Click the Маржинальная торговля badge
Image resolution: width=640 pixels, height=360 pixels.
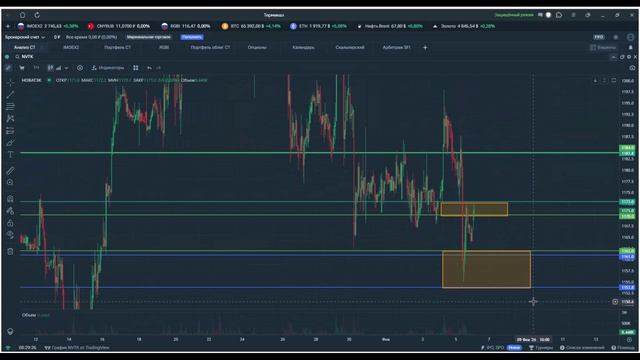149,37
